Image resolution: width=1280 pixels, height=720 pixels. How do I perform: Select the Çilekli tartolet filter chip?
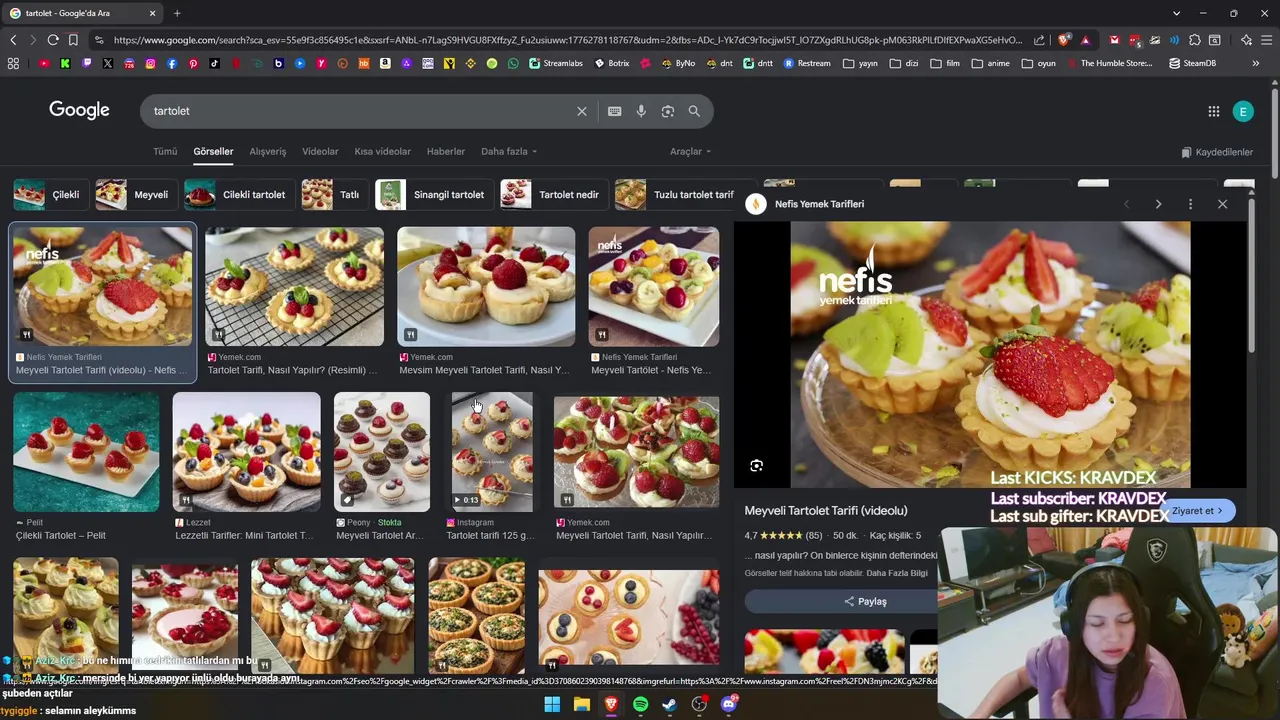tap(239, 194)
